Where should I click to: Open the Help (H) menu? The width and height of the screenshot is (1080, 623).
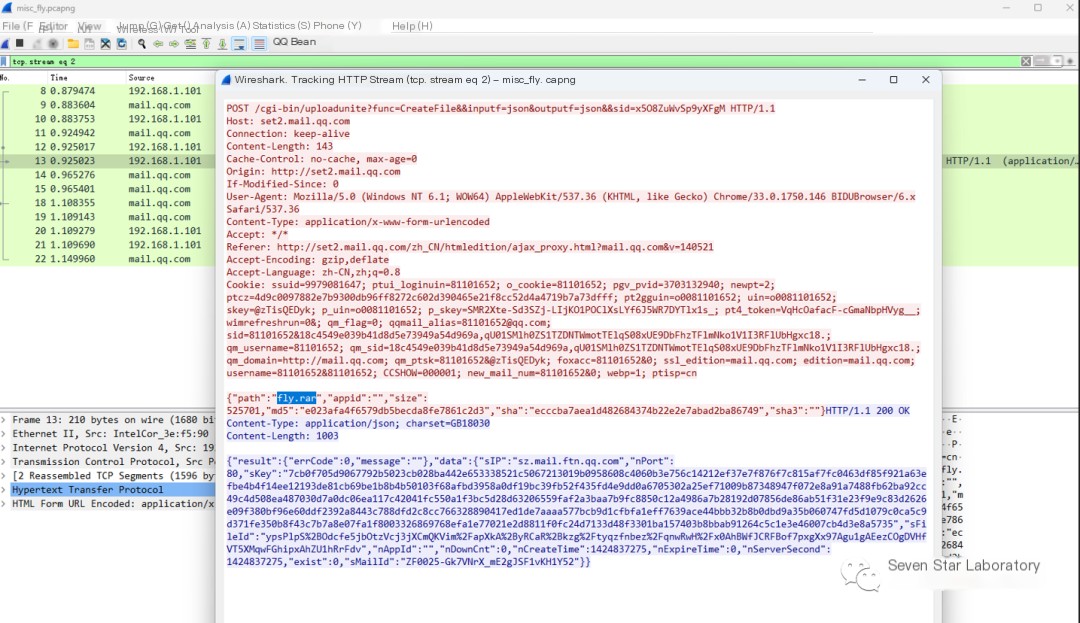(412, 26)
